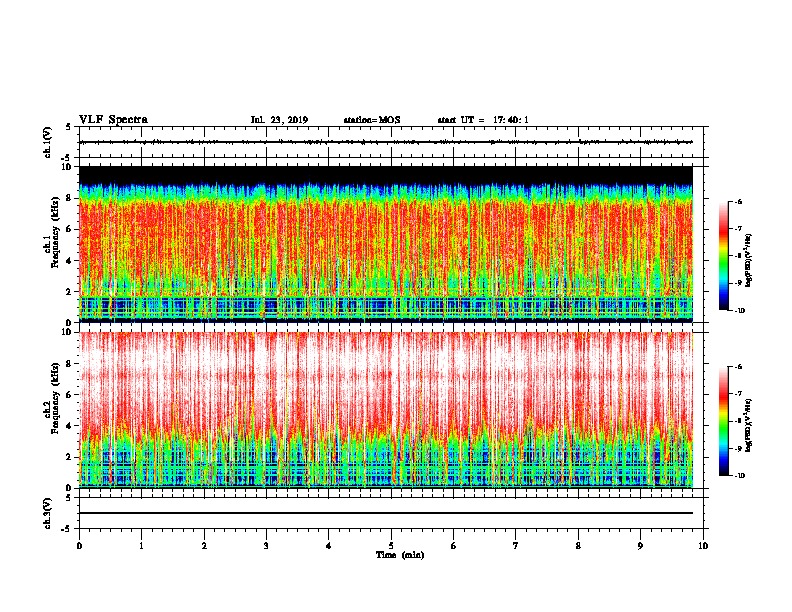
Task: Click inside the ch.1 spectrogram panel
Action: 386,244
